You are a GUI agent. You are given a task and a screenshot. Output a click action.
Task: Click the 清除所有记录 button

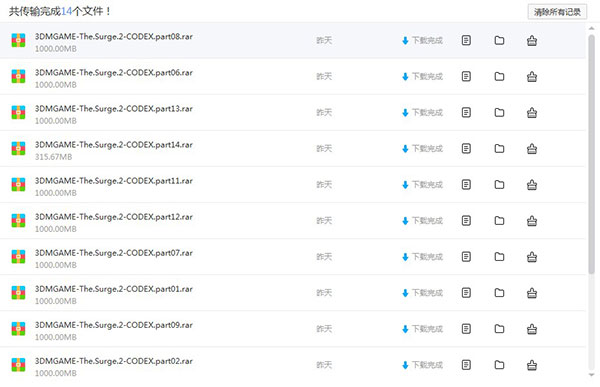click(557, 12)
